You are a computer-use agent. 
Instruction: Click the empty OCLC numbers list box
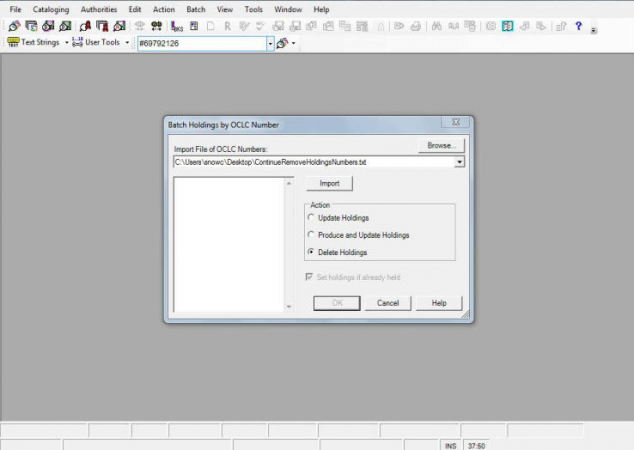pos(229,245)
